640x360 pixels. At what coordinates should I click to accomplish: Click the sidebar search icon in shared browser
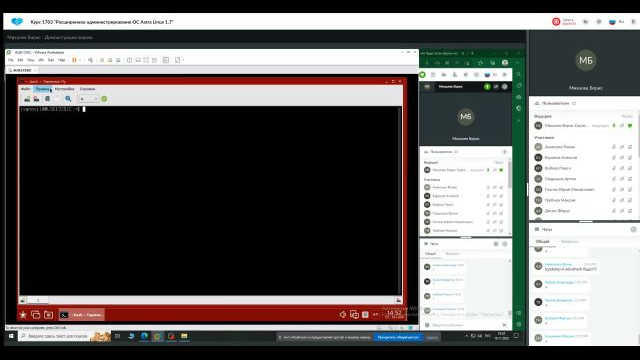coord(519,74)
